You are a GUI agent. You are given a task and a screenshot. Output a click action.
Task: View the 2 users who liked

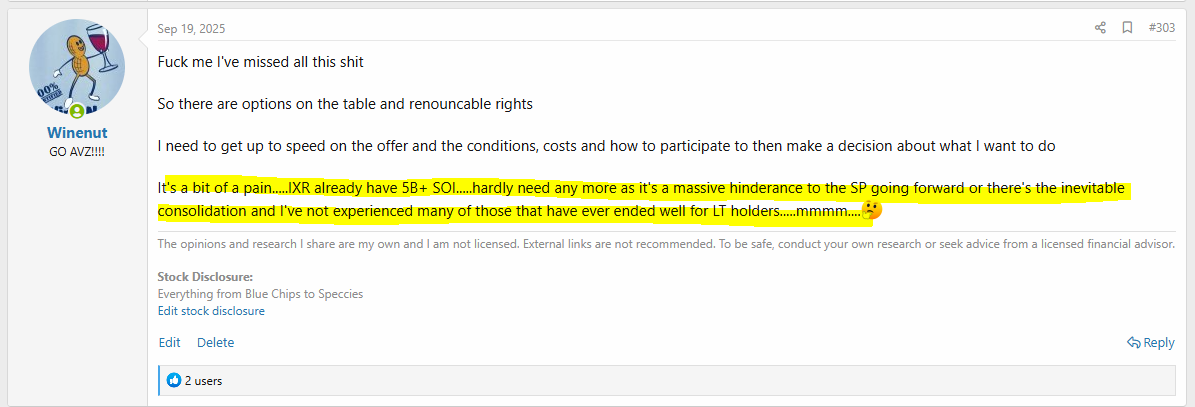[203, 380]
